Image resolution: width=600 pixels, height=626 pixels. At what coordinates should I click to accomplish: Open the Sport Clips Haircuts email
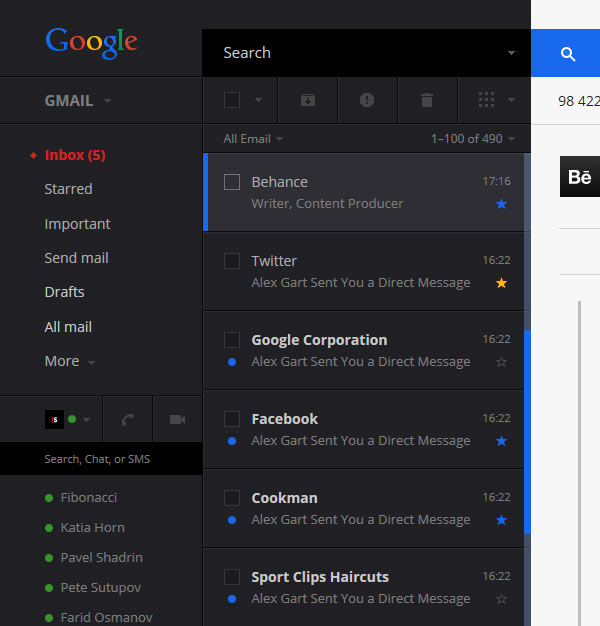tap(364, 587)
